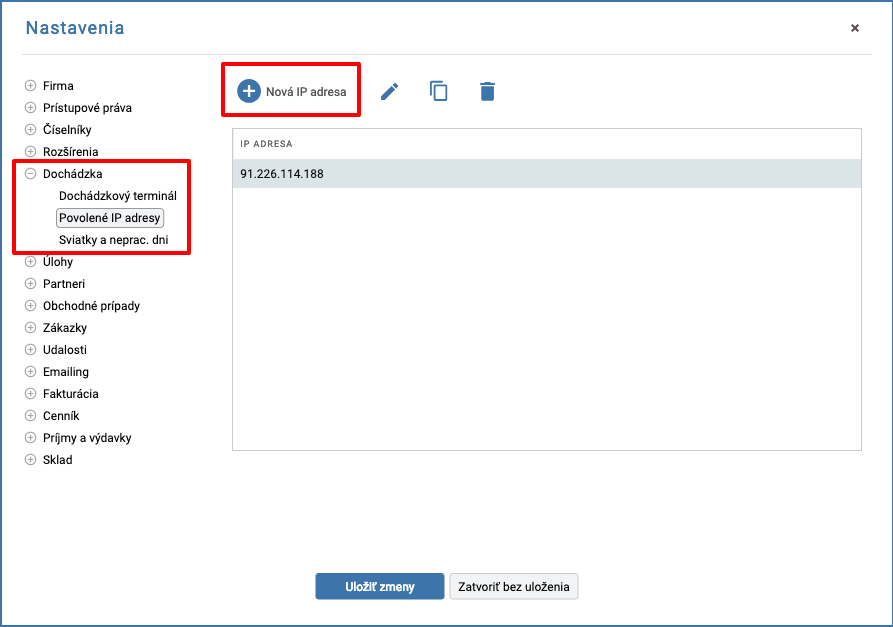This screenshot has height=627, width=893.
Task: Click the IP ADRESA column header
Action: [x=267, y=144]
